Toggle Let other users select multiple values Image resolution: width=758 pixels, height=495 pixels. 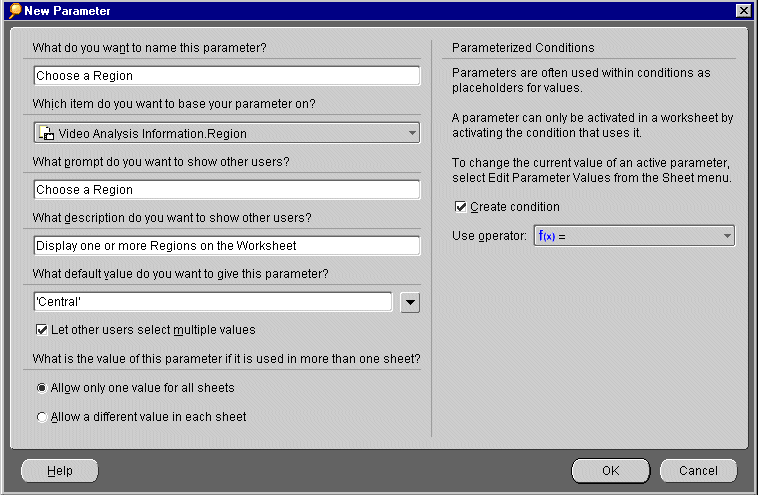[x=42, y=330]
